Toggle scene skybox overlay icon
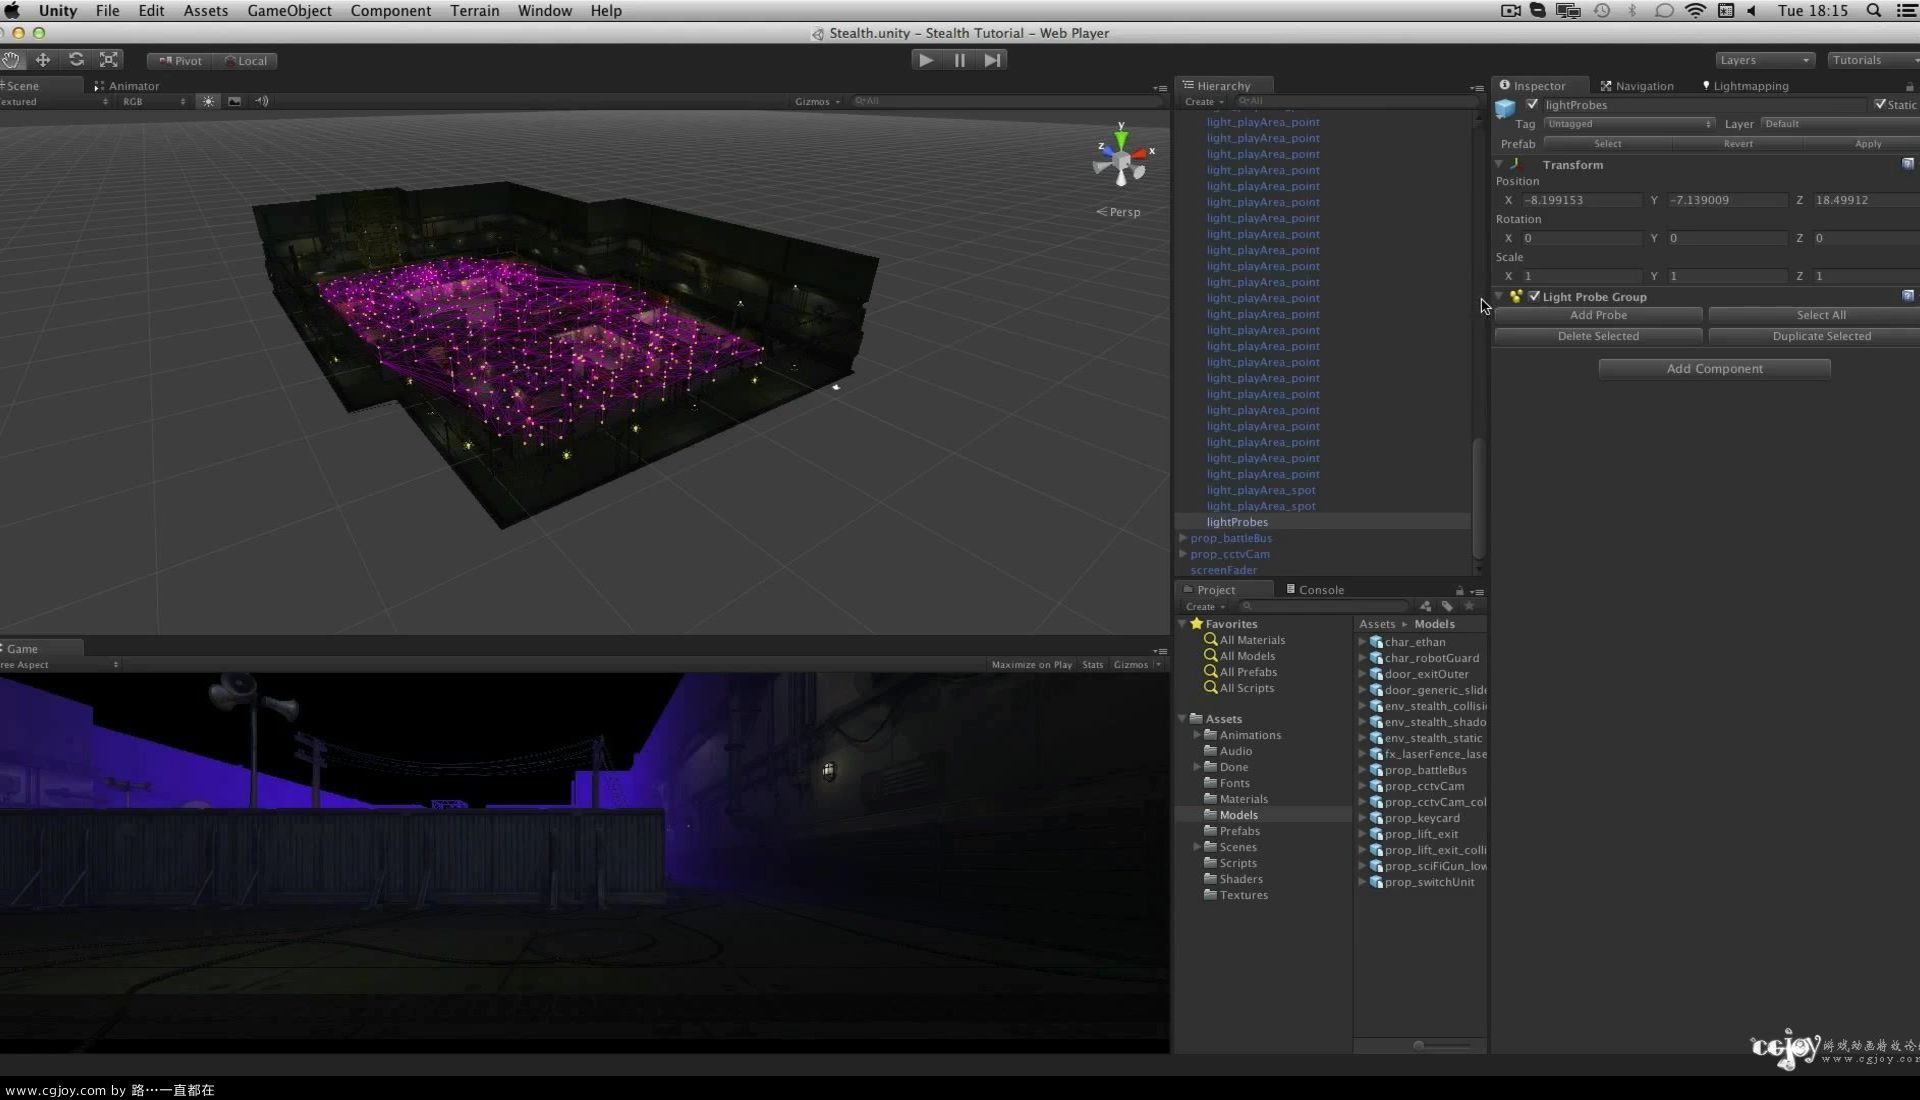 point(234,101)
